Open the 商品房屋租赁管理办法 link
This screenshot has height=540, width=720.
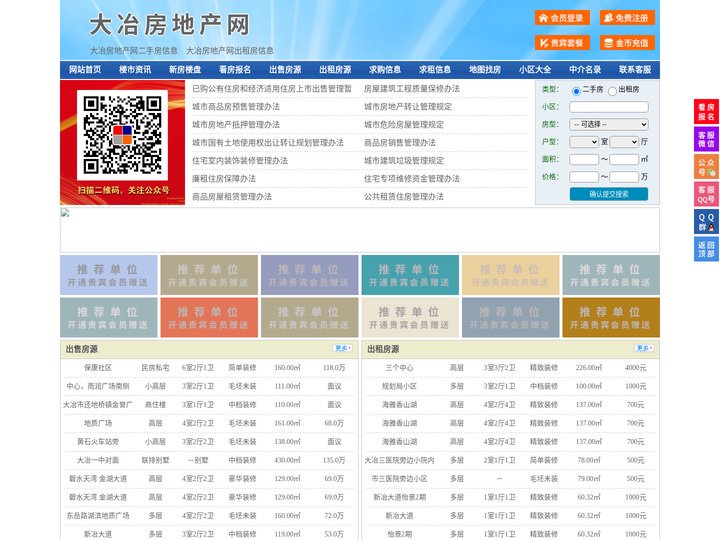(232, 197)
